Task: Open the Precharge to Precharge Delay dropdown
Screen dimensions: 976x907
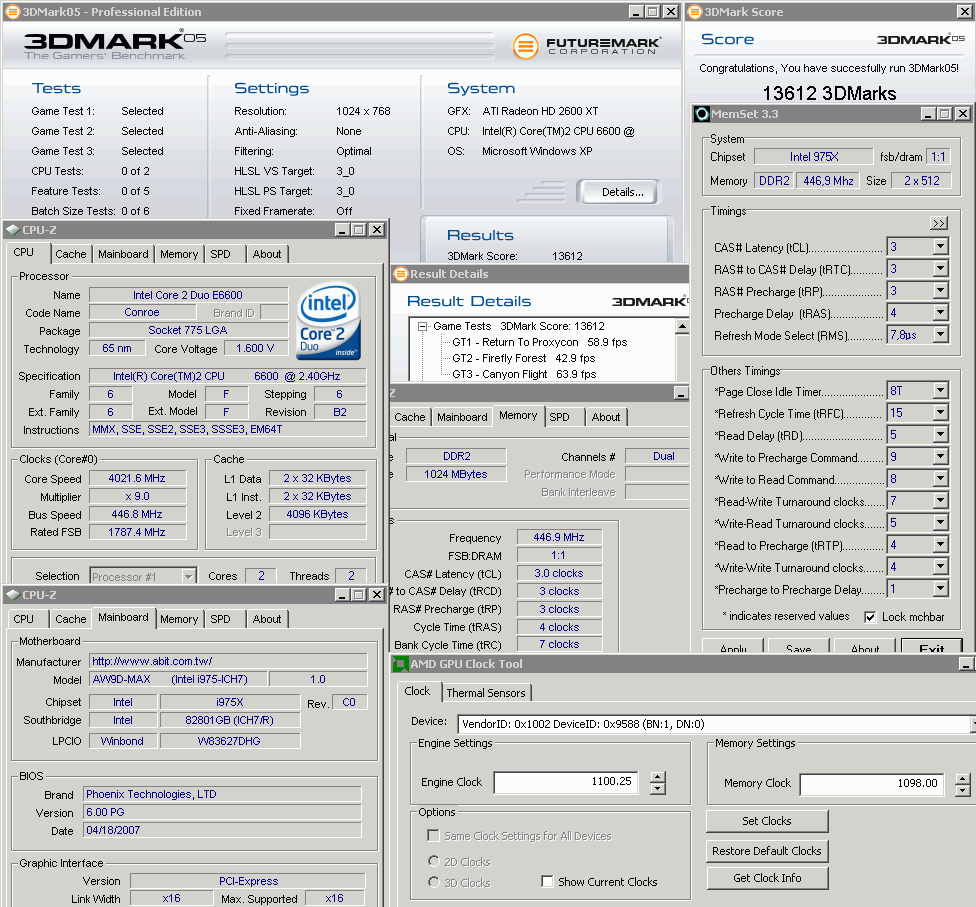Action: pyautogui.click(x=941, y=588)
